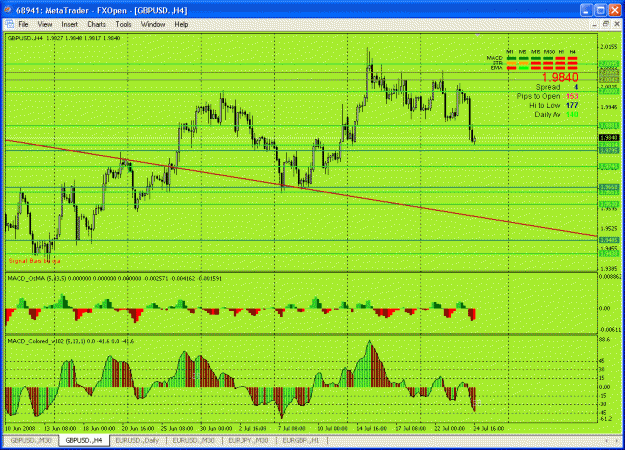Click the black 1.9840 current price axis label
The width and height of the screenshot is (625, 450).
pos(609,138)
